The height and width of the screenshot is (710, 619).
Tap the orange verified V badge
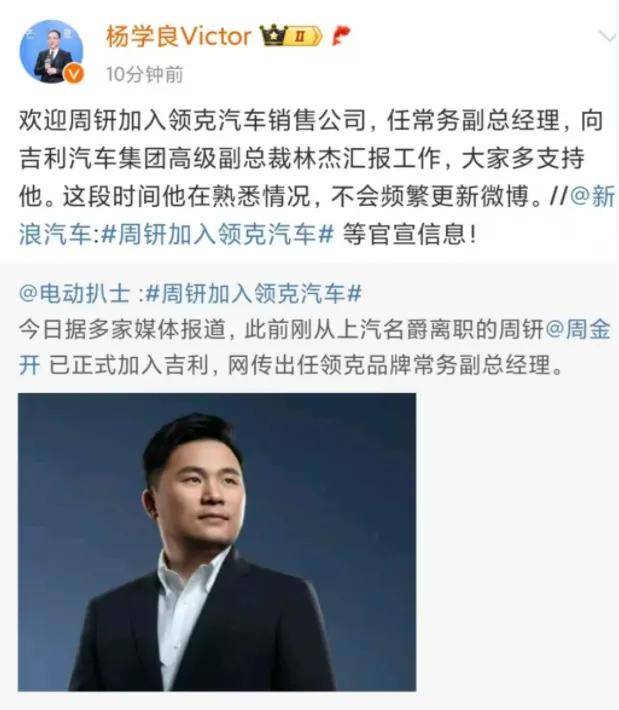tap(74, 74)
